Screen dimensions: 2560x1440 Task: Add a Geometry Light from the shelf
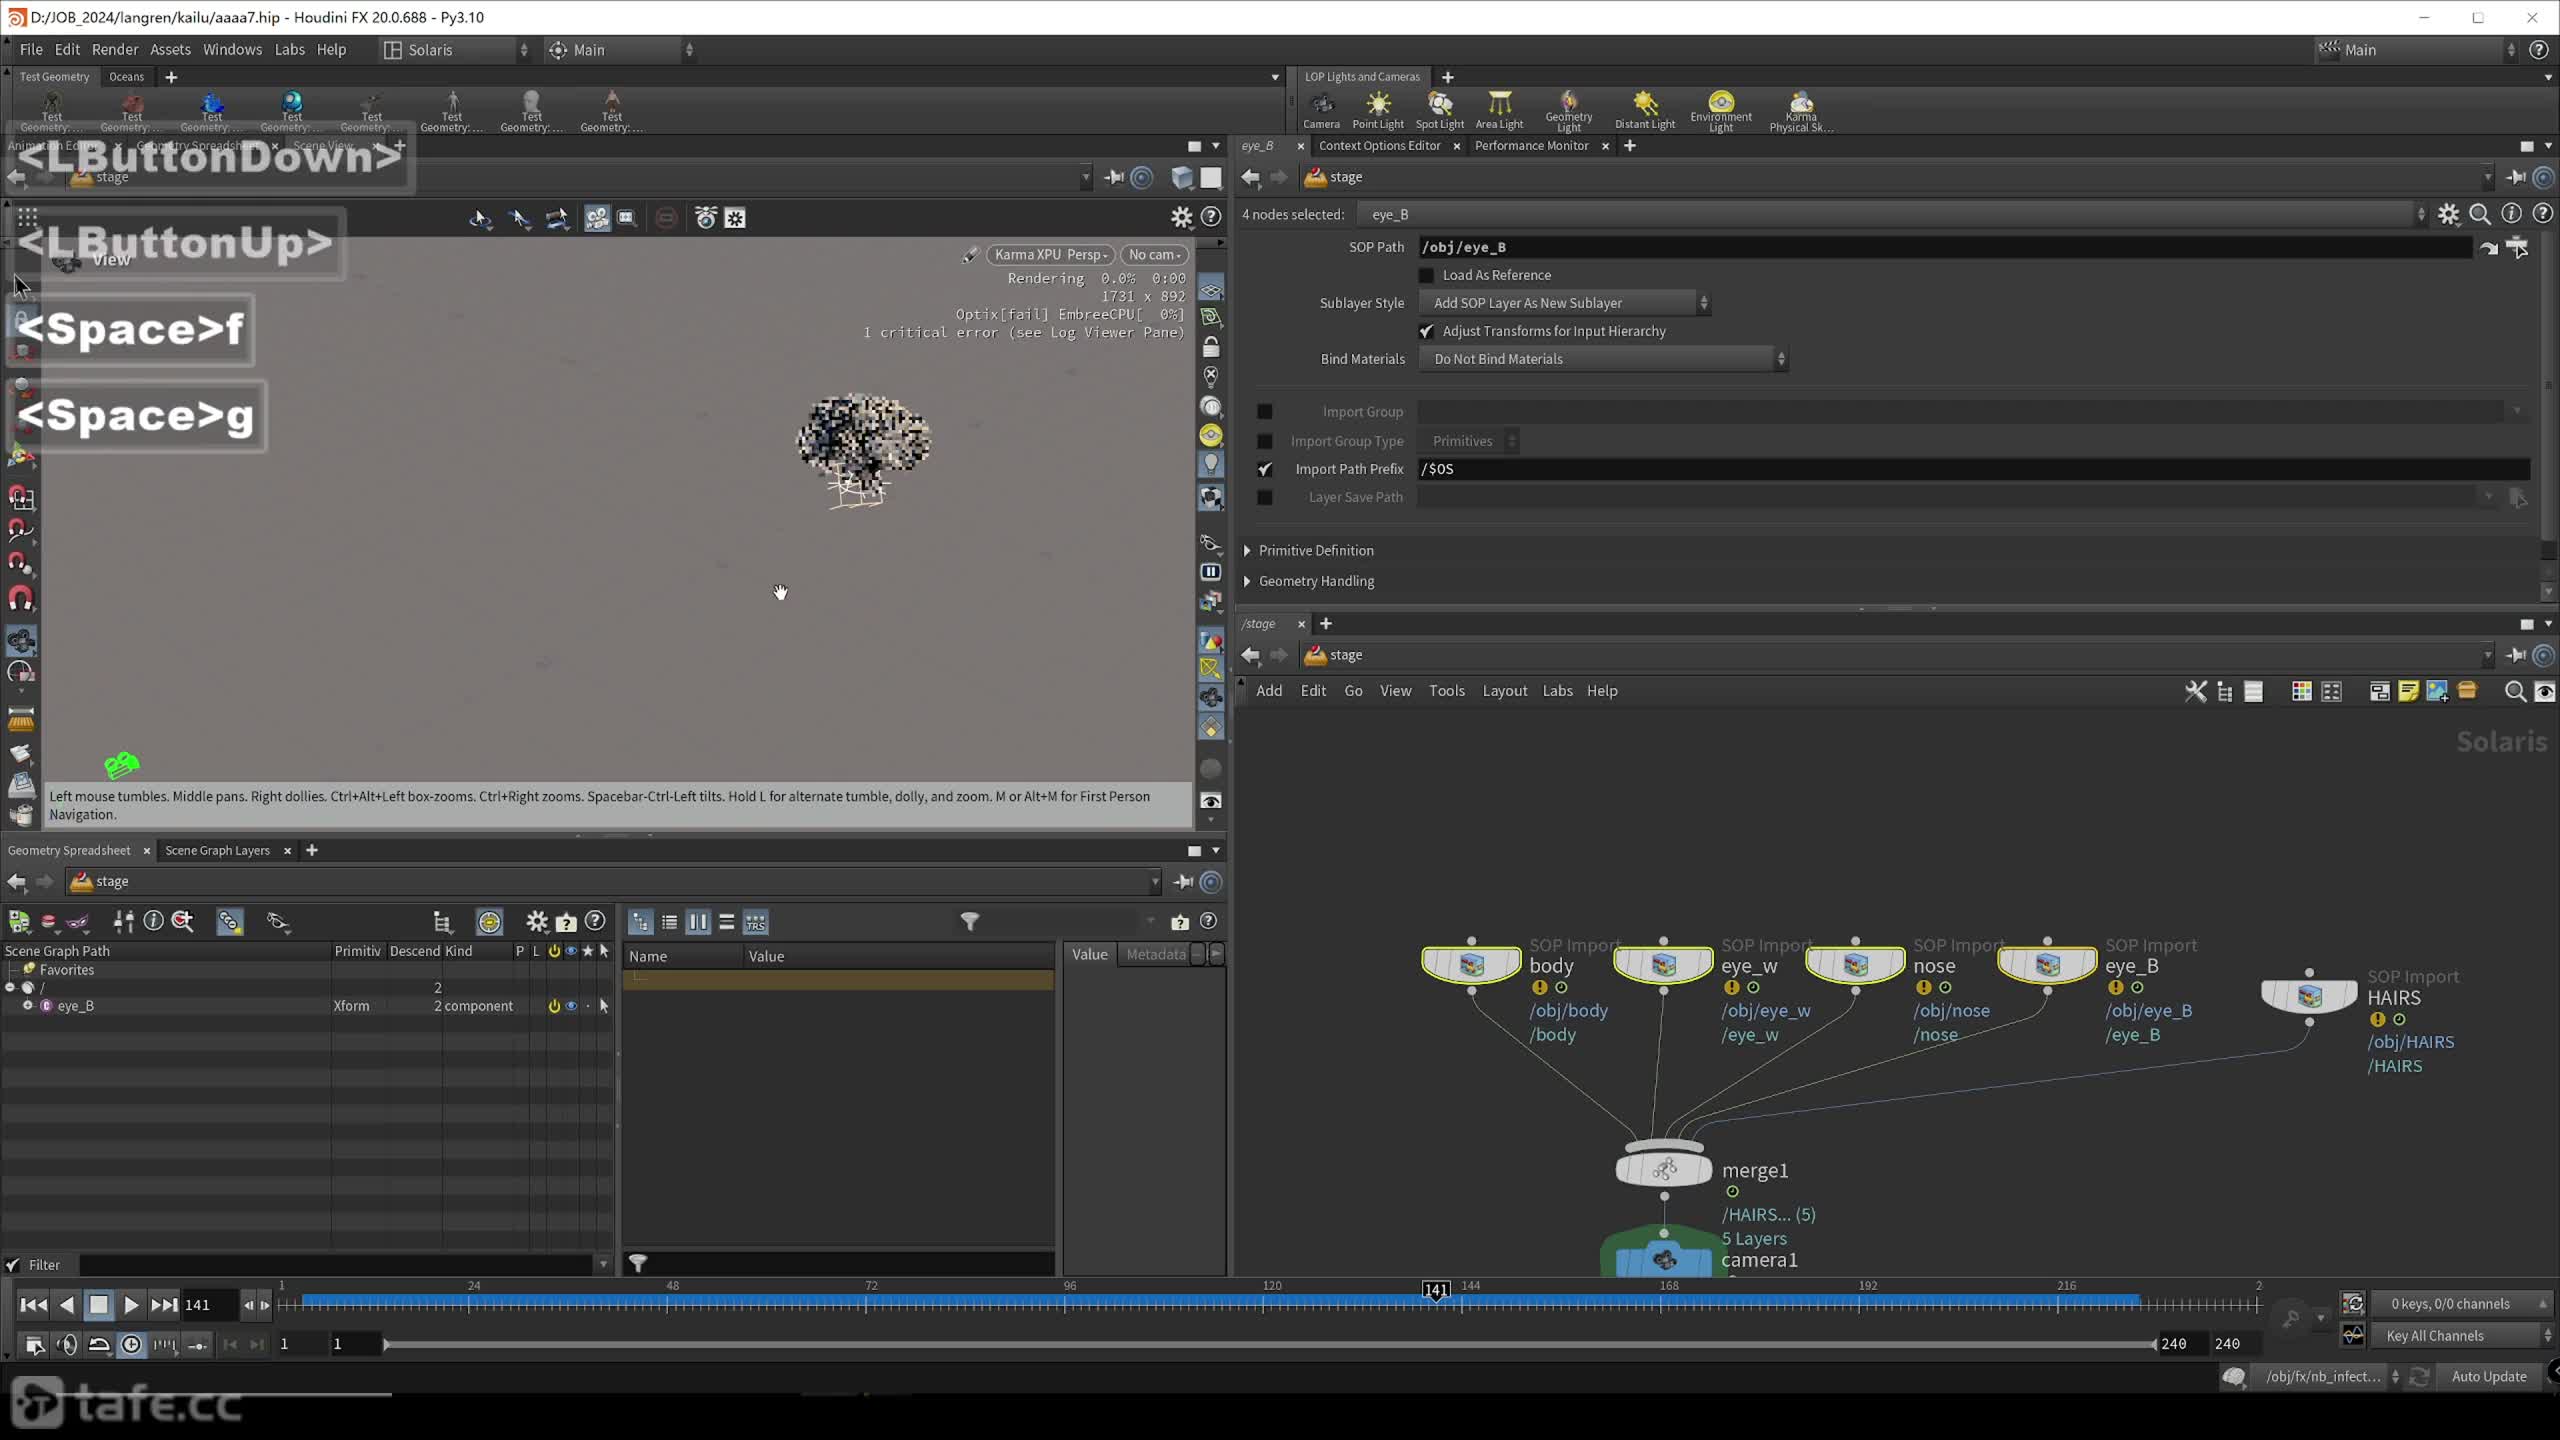point(1568,110)
